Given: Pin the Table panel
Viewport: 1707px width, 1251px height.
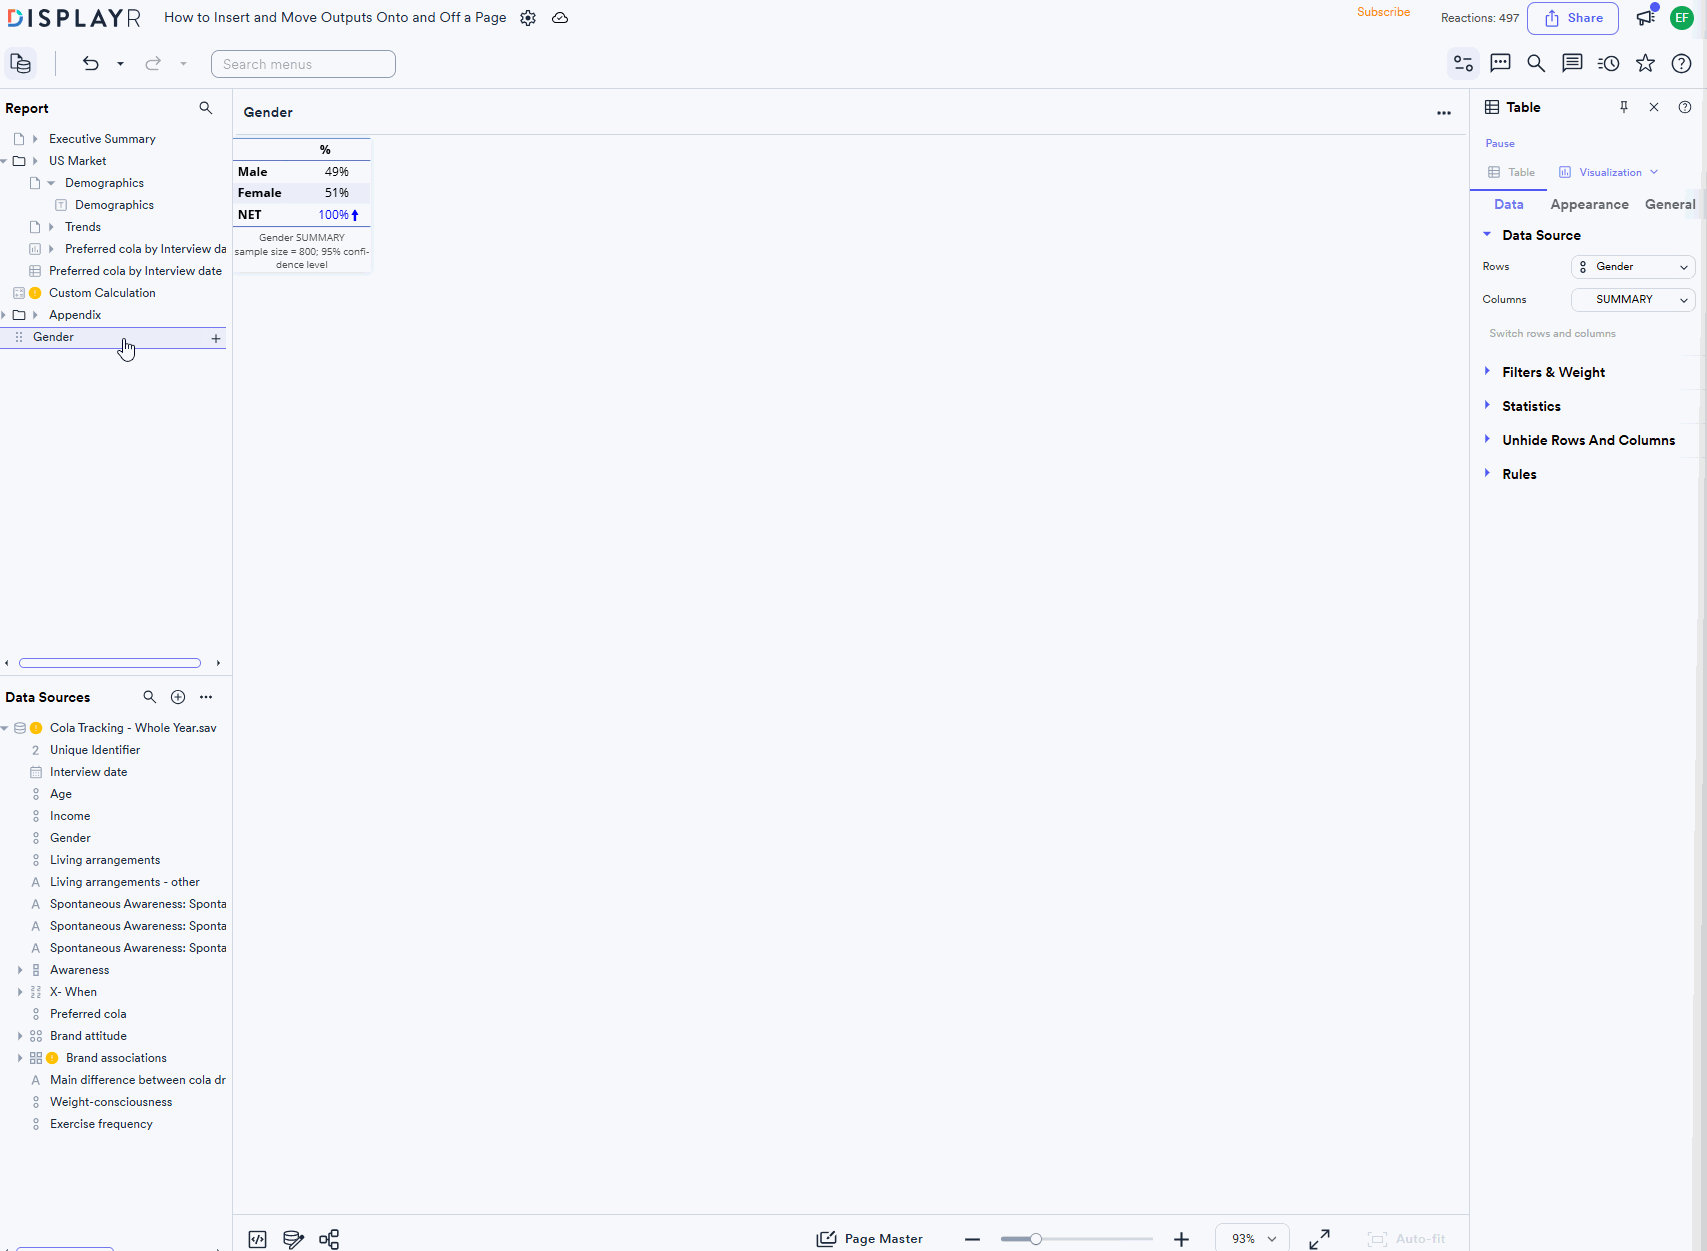Looking at the screenshot, I should click(1624, 107).
